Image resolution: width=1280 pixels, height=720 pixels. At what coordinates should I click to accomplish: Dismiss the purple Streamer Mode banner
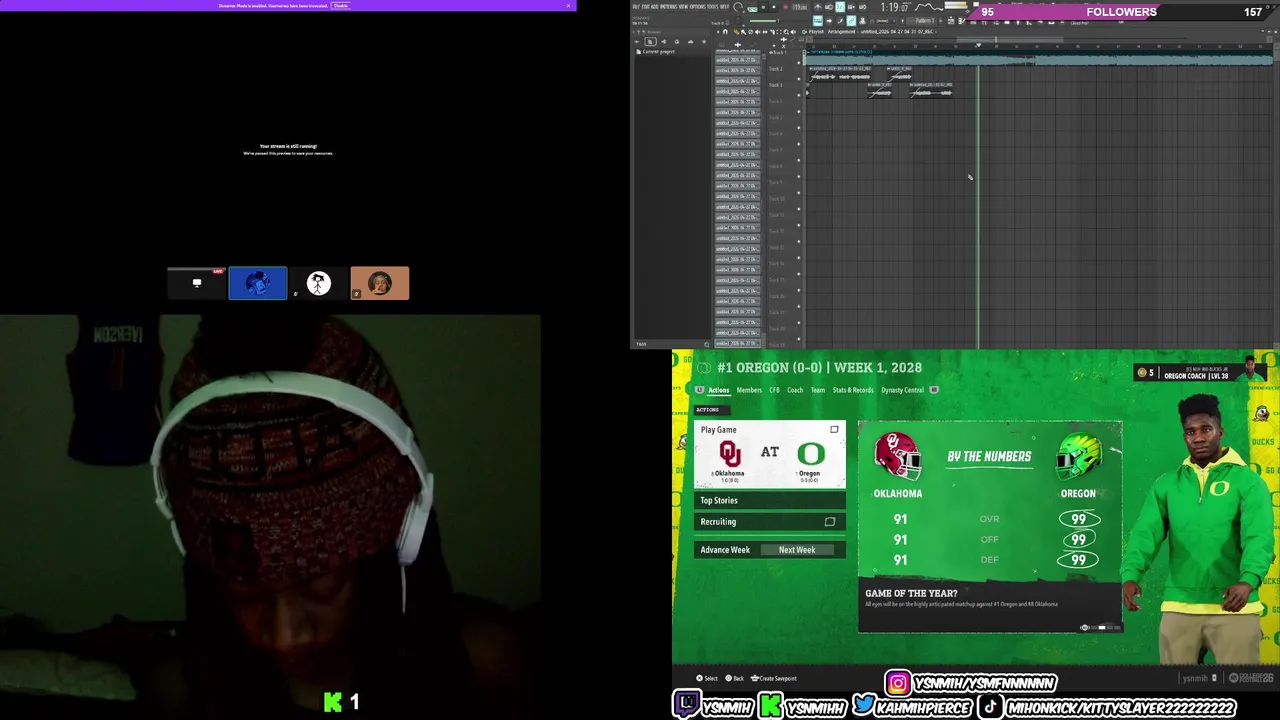pyautogui.click(x=568, y=5)
